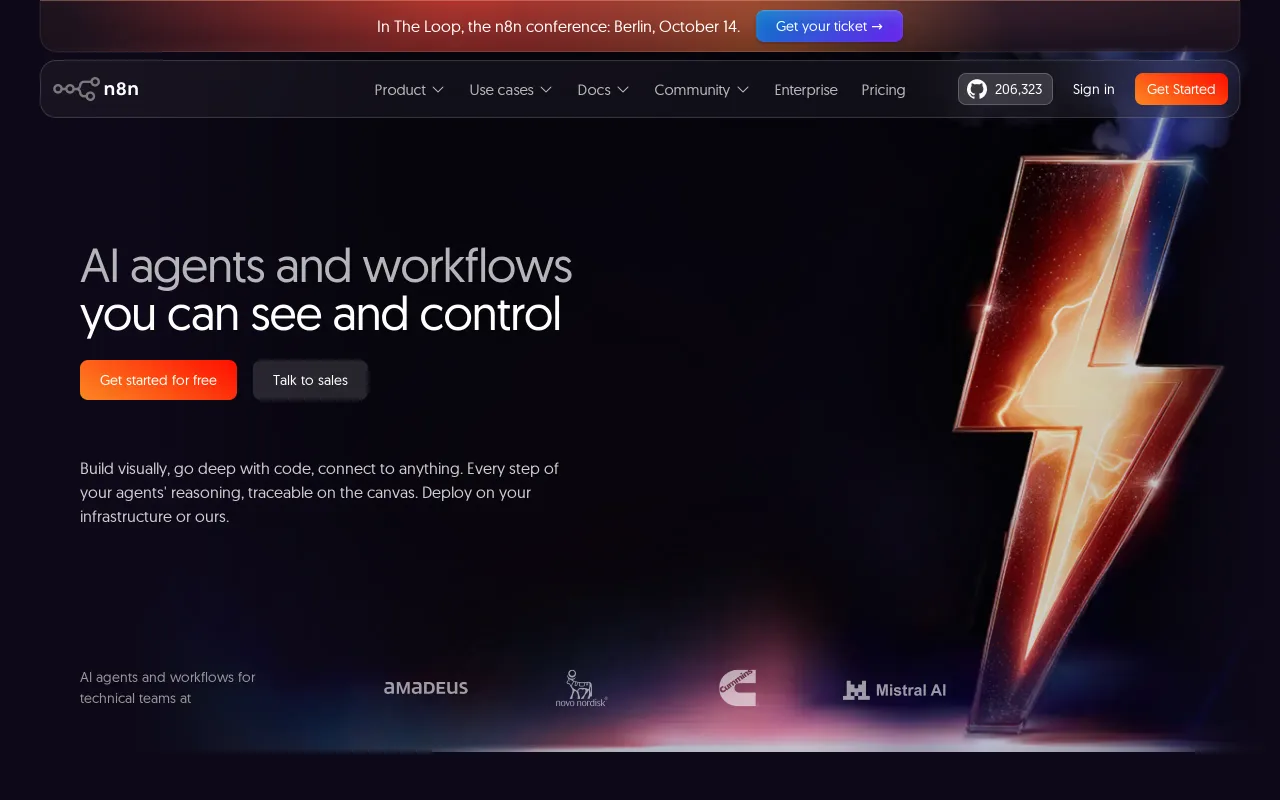
Task: Click the Sign in link
Action: click(1093, 89)
